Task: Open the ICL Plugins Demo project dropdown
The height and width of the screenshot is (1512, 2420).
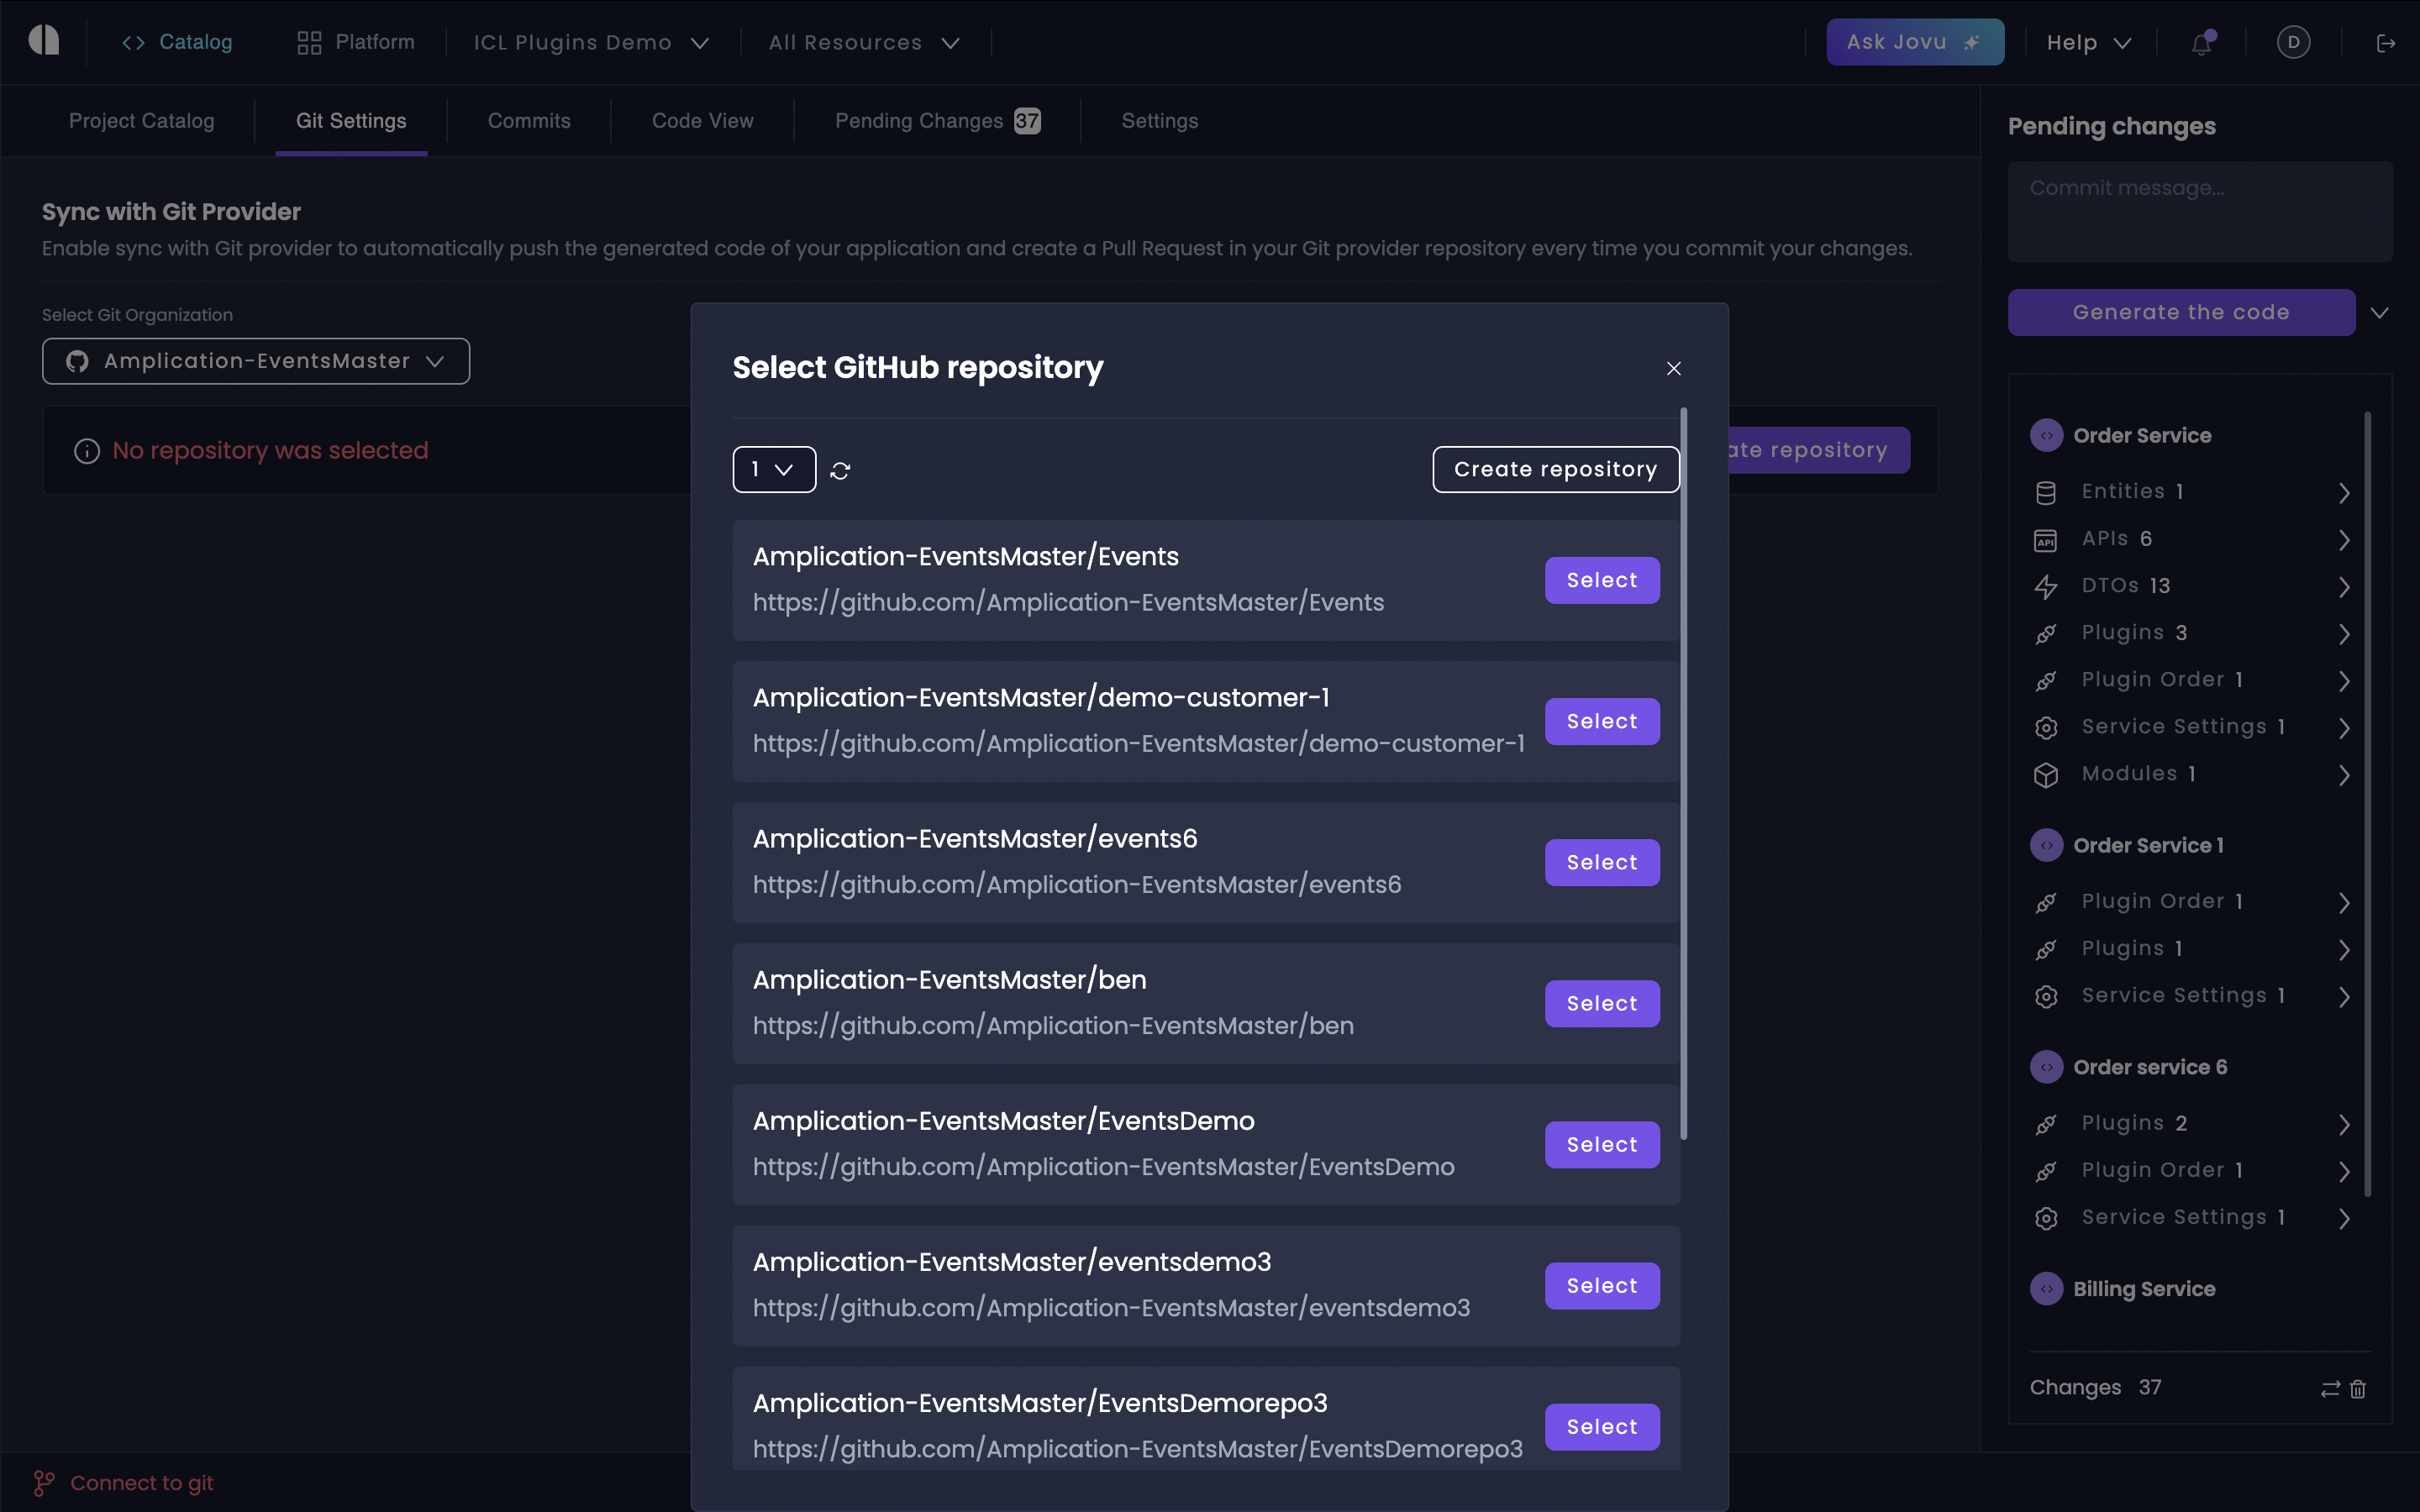Action: point(591,43)
